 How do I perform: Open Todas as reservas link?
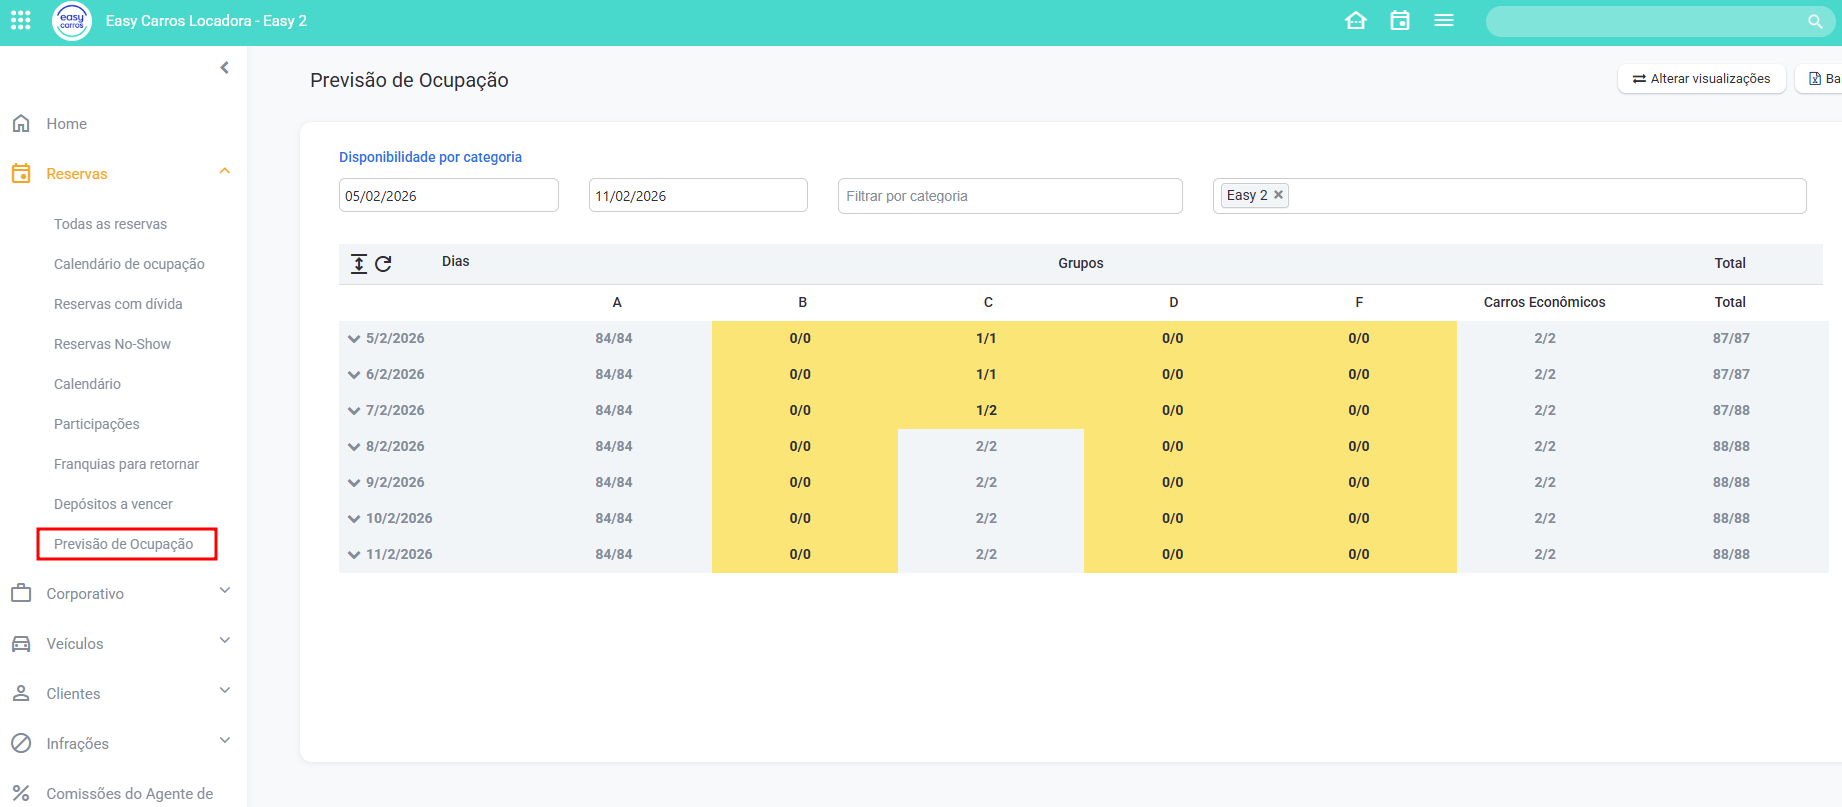click(x=110, y=224)
